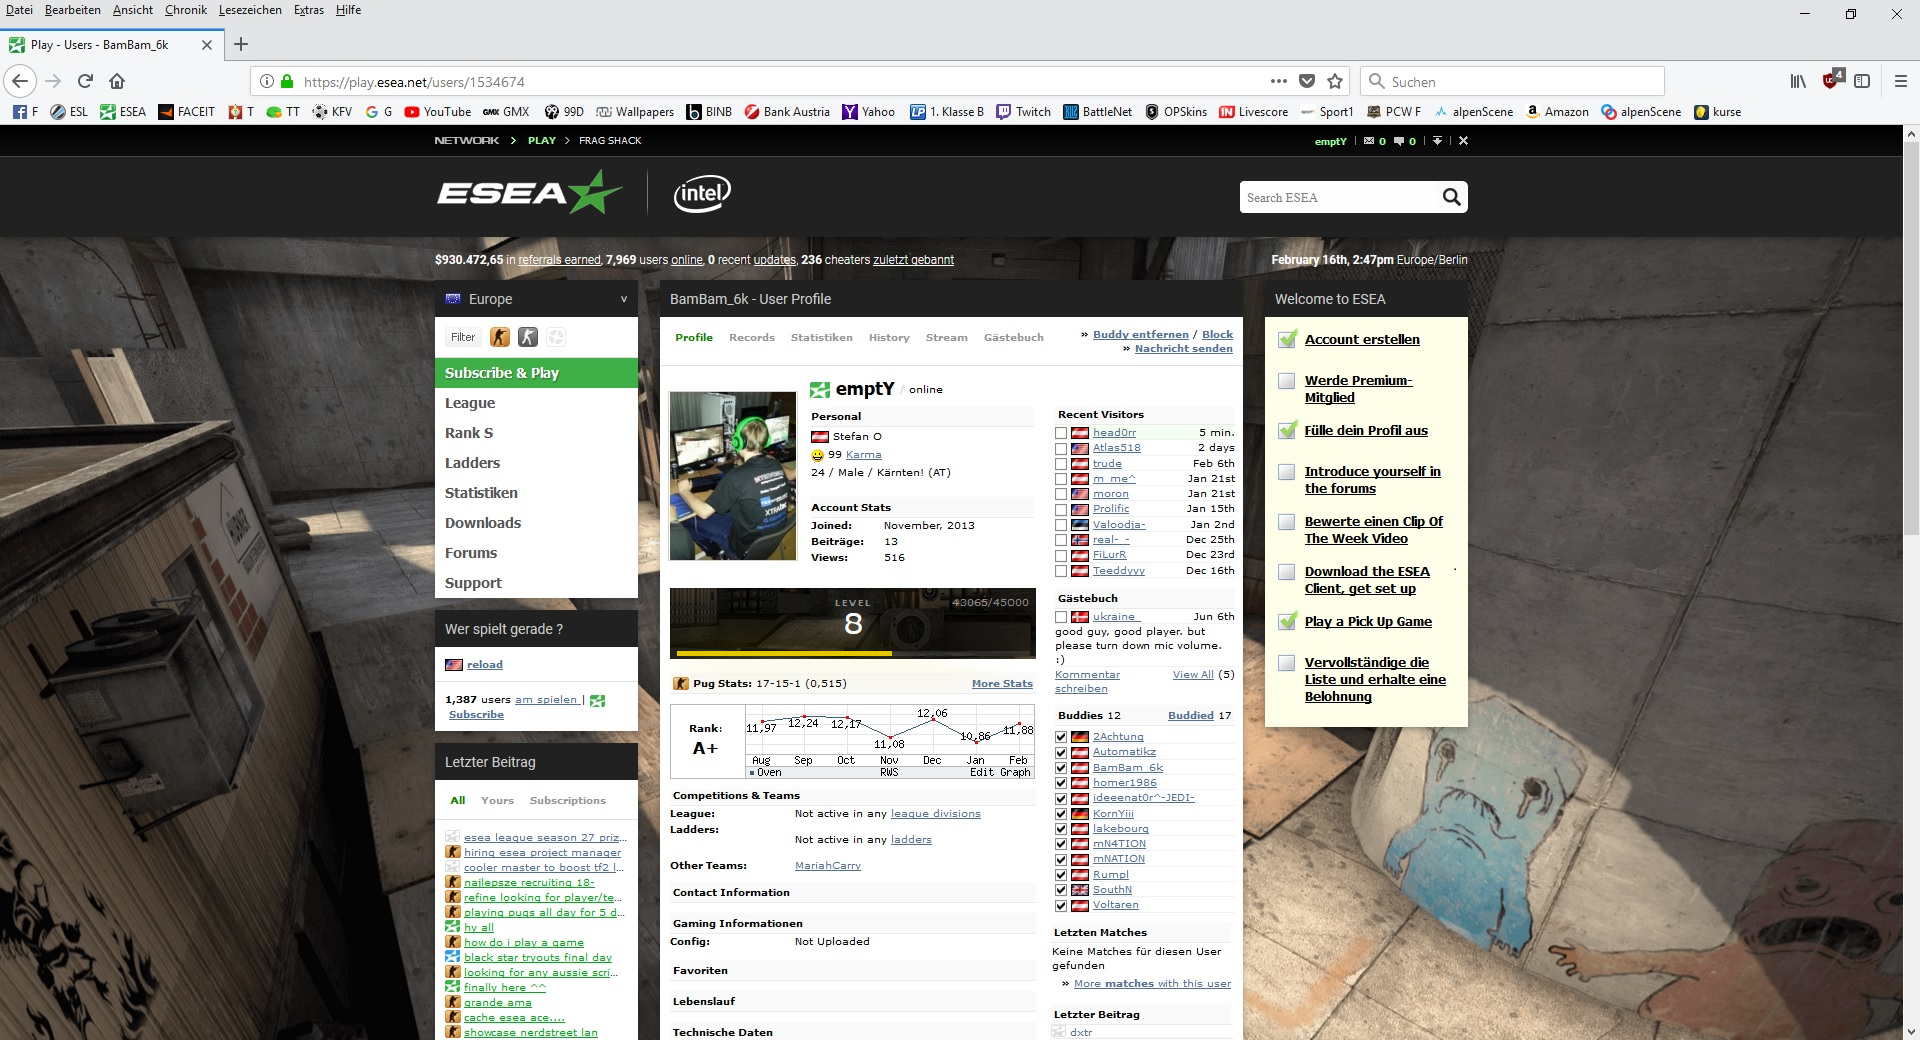Tick the checkbox next to visitor Prolific

1061,509
